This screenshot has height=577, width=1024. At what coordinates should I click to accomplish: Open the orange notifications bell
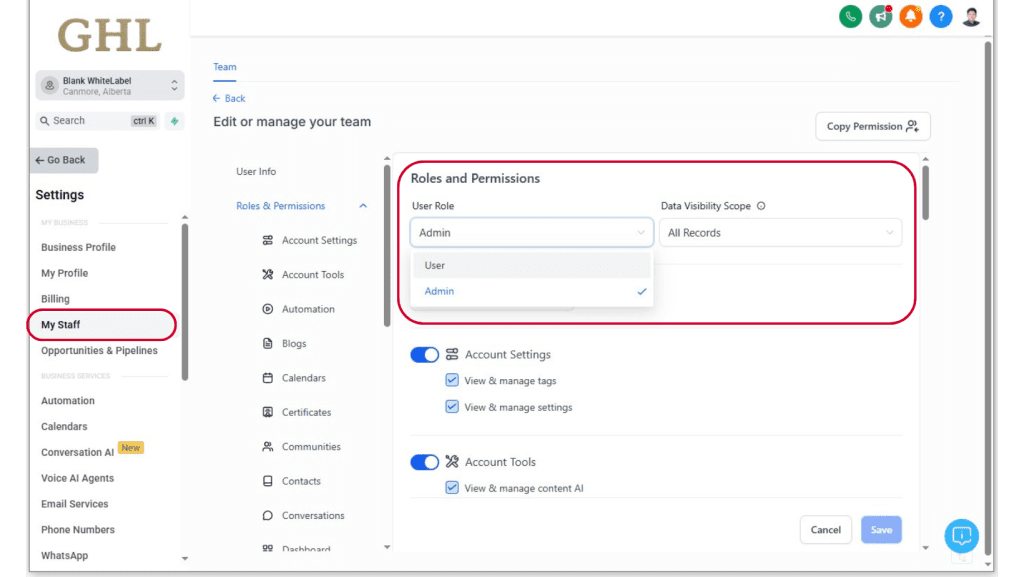click(910, 16)
